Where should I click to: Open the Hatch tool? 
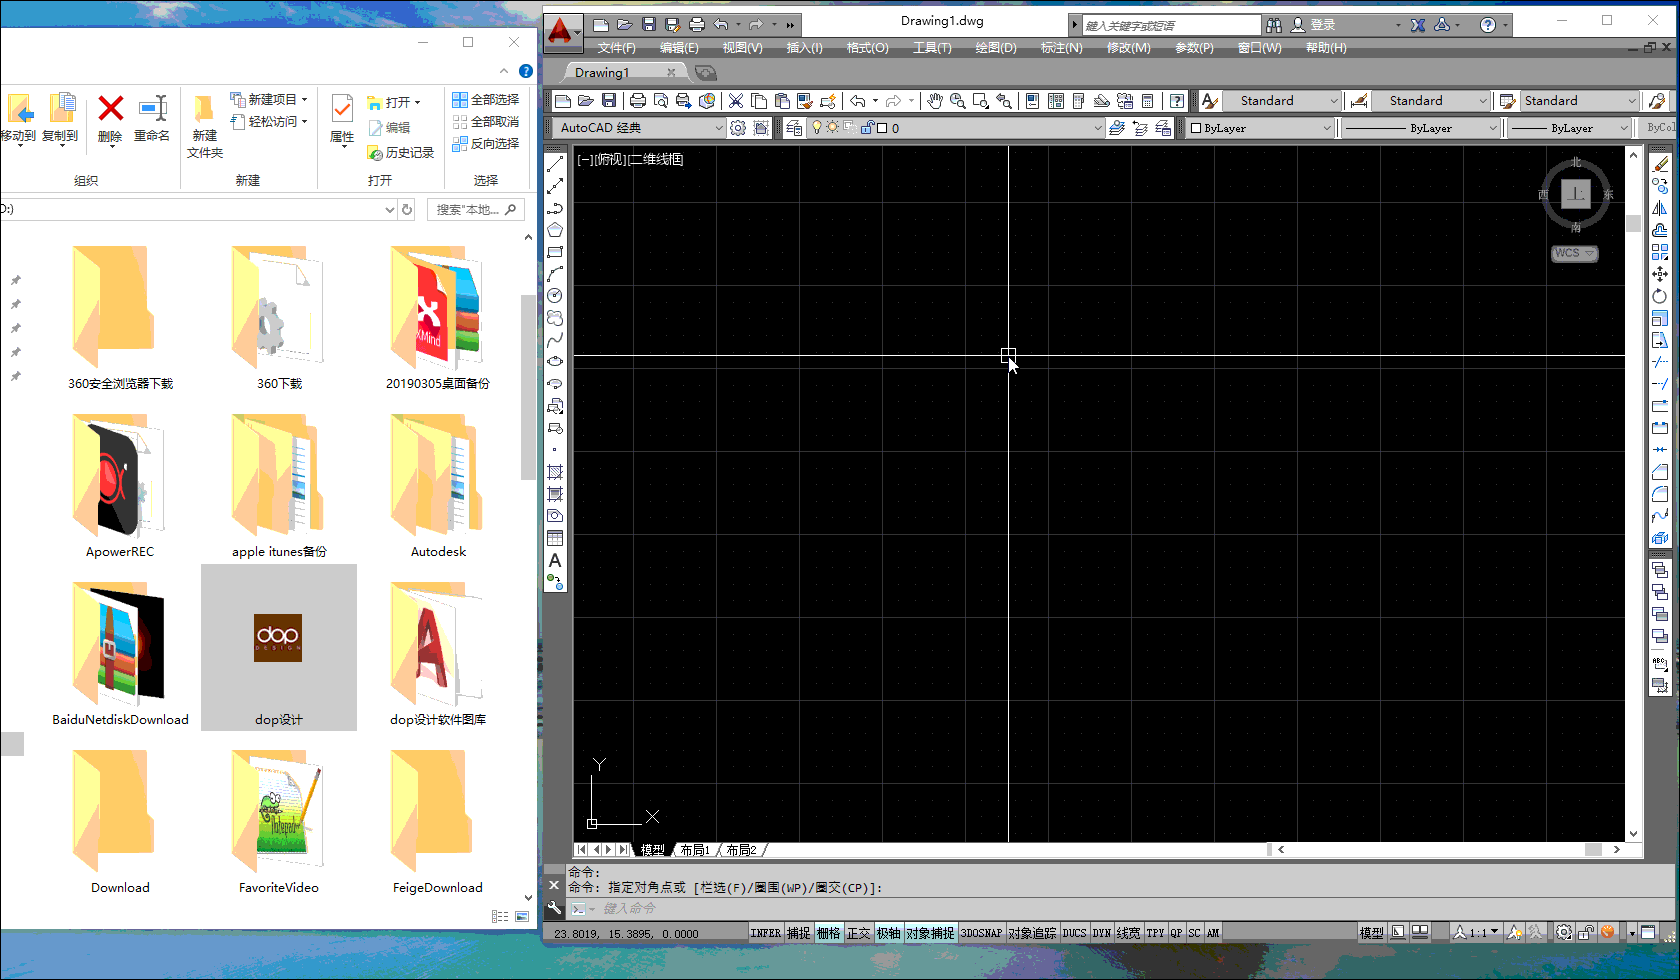click(555, 472)
